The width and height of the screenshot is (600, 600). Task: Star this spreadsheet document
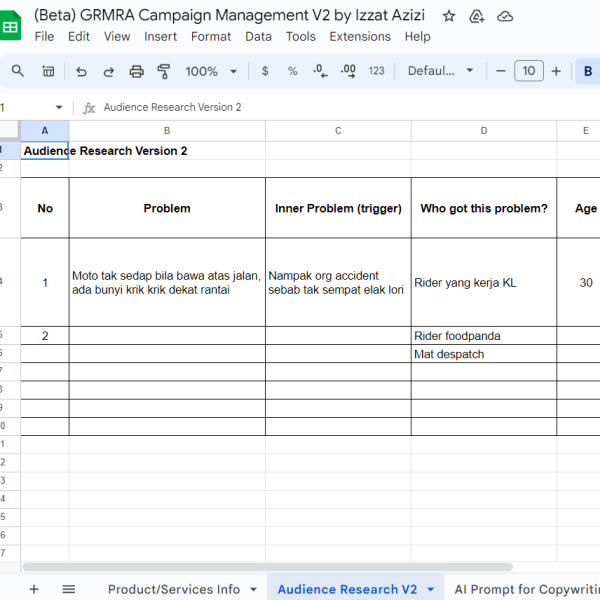click(x=448, y=16)
